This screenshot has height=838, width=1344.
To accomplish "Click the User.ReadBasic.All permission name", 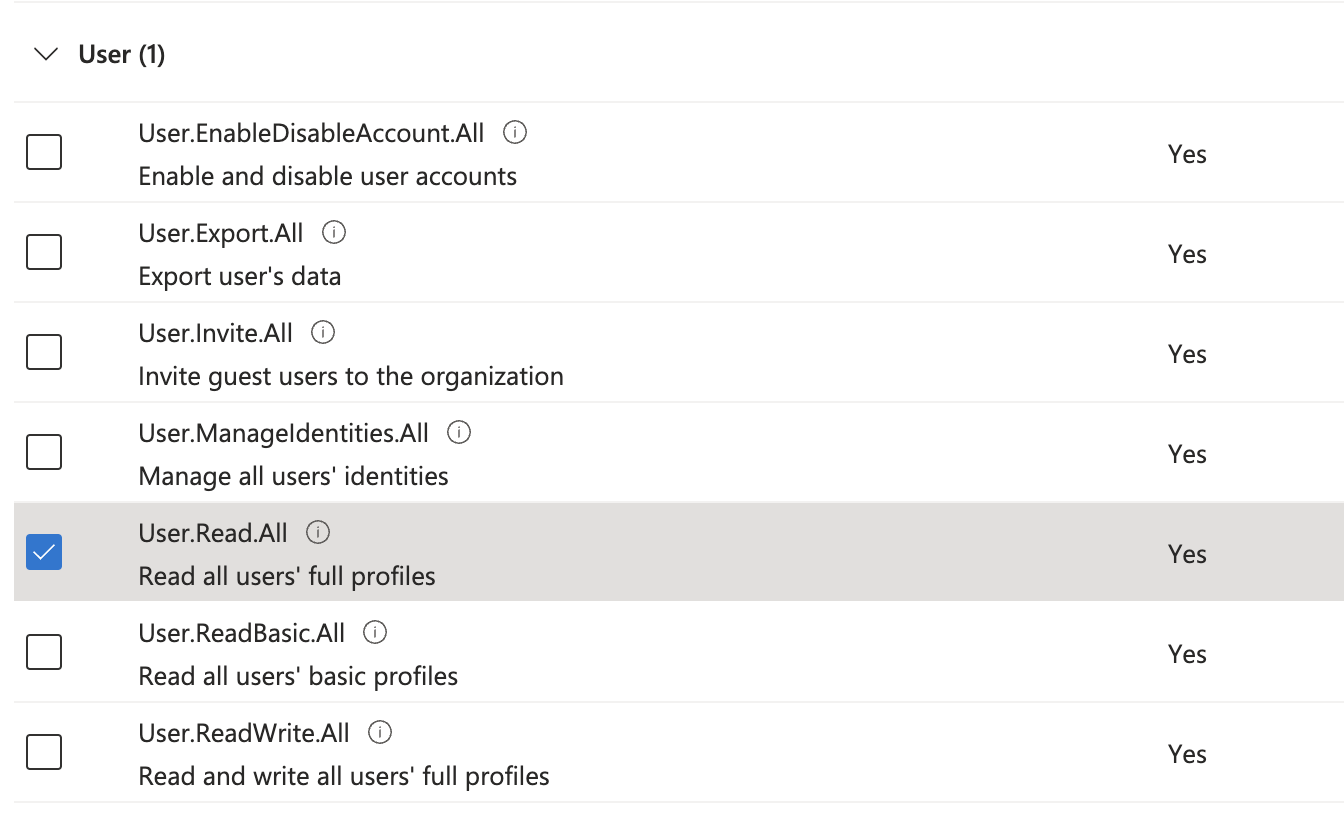I will tap(242, 633).
